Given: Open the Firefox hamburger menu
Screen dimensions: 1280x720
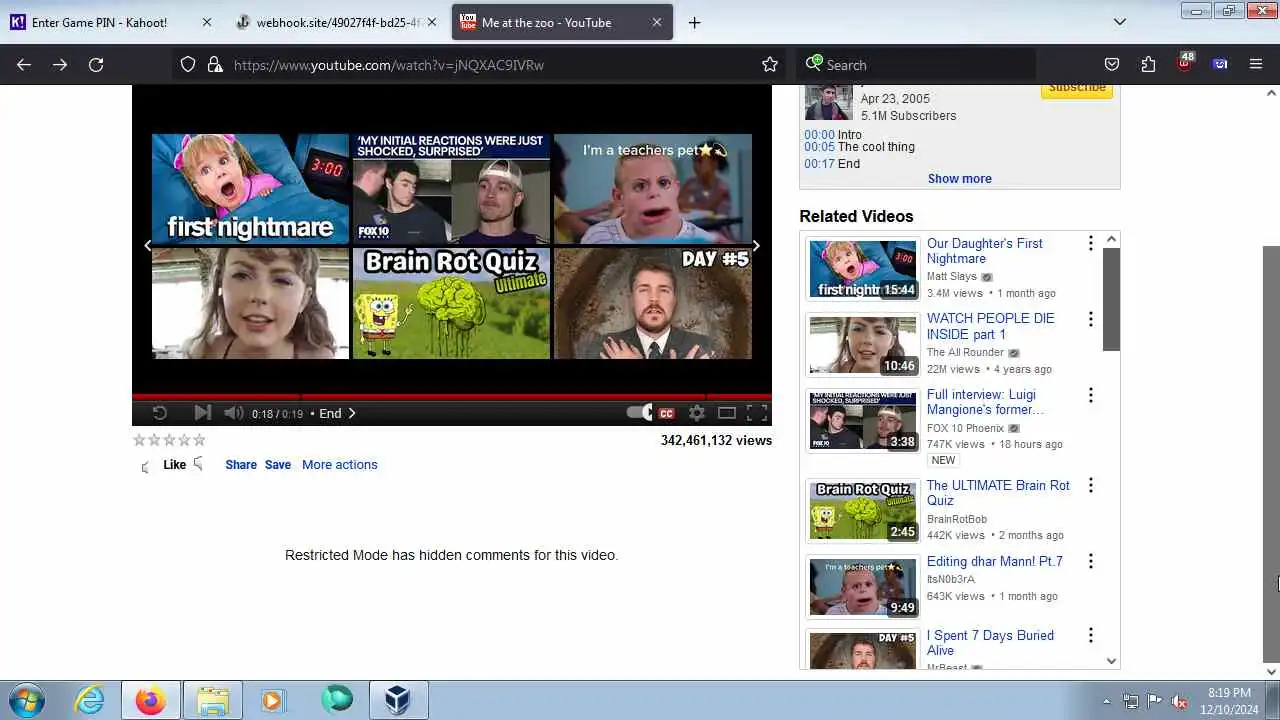Looking at the screenshot, I should (1256, 64).
